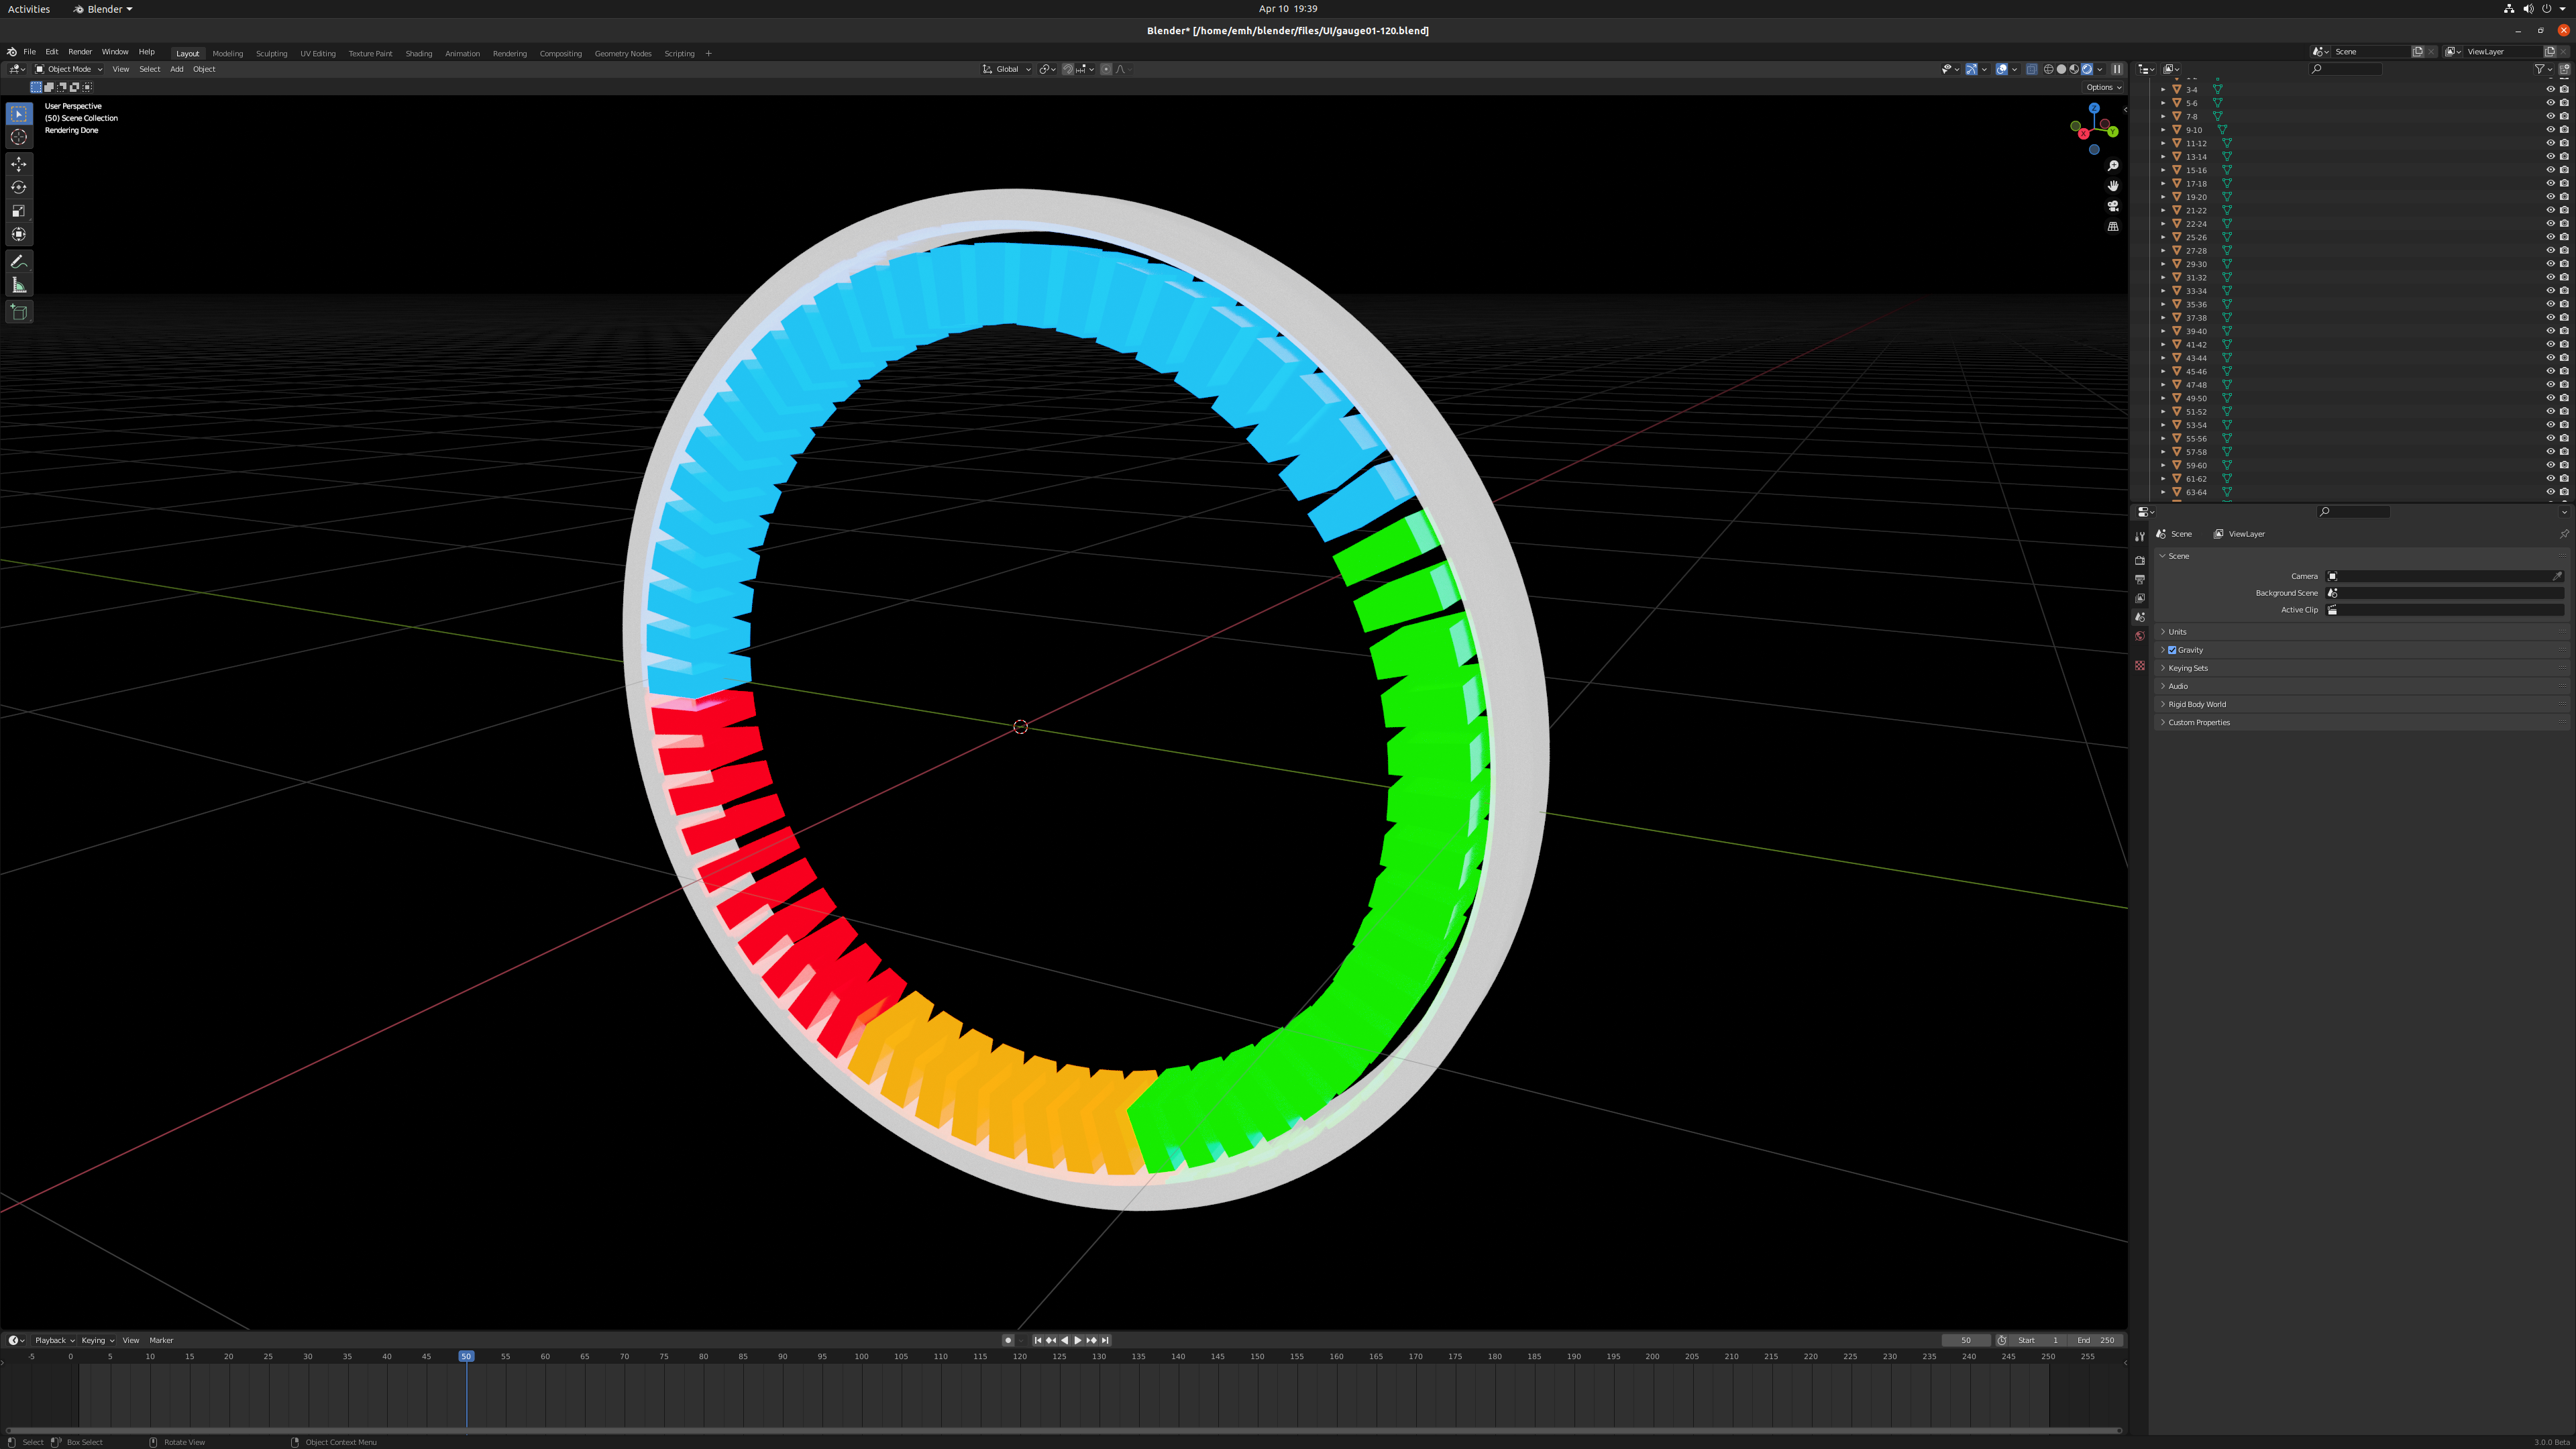Screen dimensions: 2576x1449
Task: Open the View Layer properties tab
Action: [2140, 599]
